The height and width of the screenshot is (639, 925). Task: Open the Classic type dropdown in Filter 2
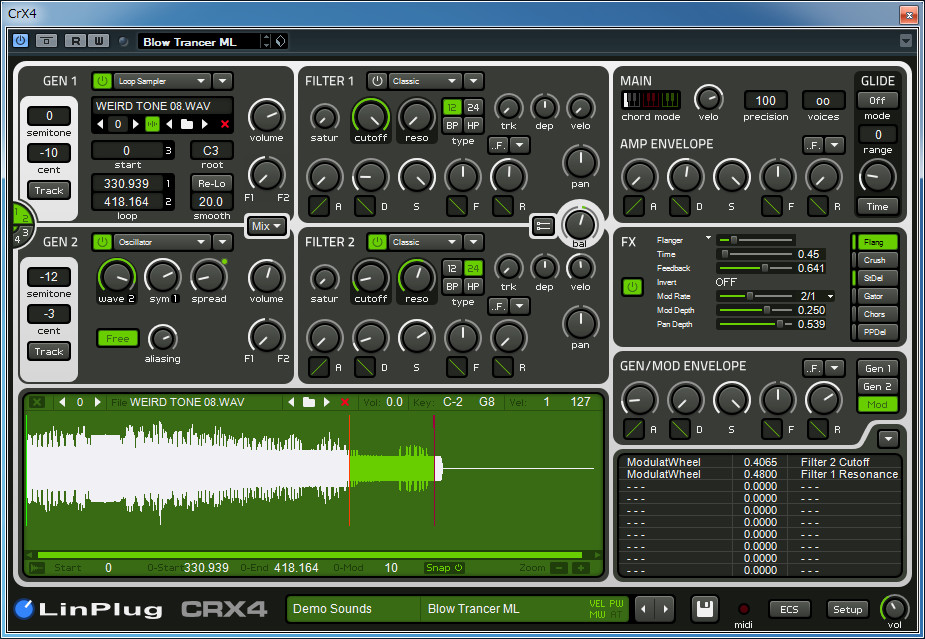click(x=424, y=242)
